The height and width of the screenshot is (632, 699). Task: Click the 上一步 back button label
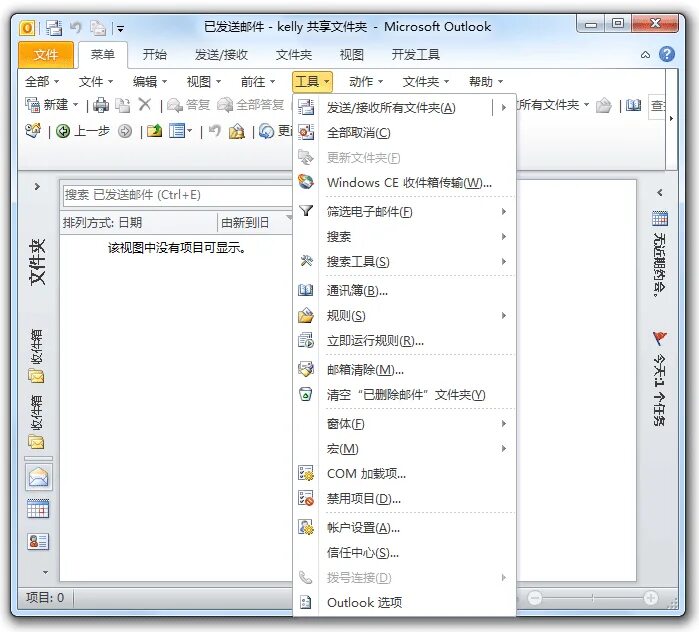coord(92,131)
